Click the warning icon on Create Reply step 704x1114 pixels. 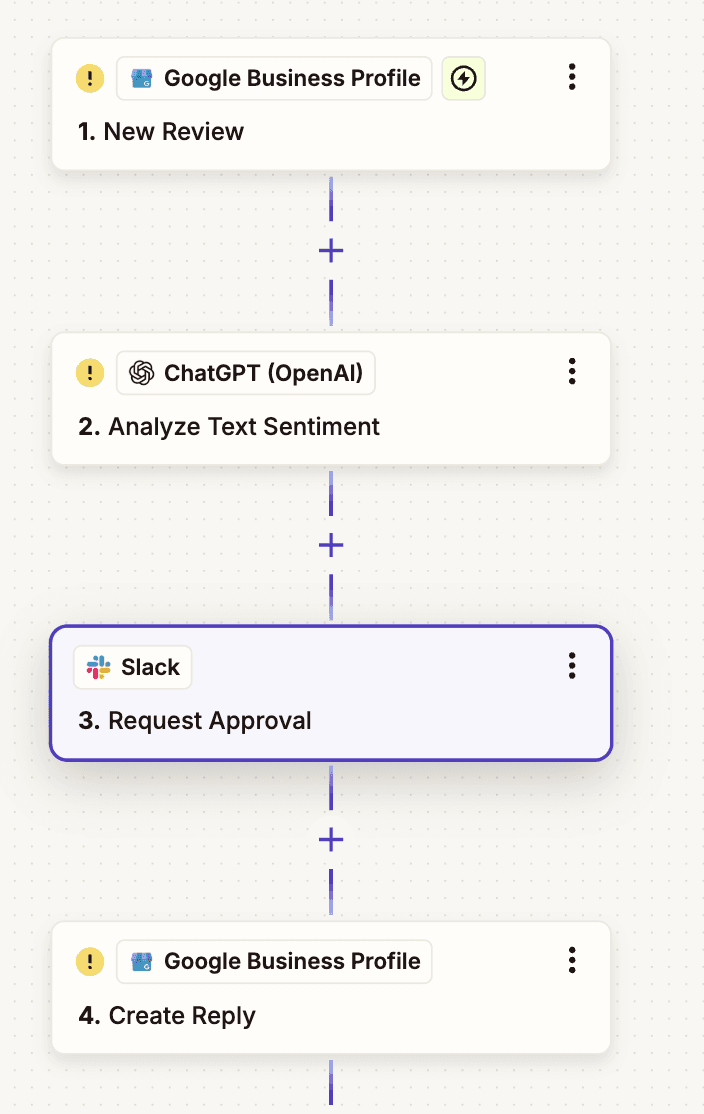[x=90, y=962]
